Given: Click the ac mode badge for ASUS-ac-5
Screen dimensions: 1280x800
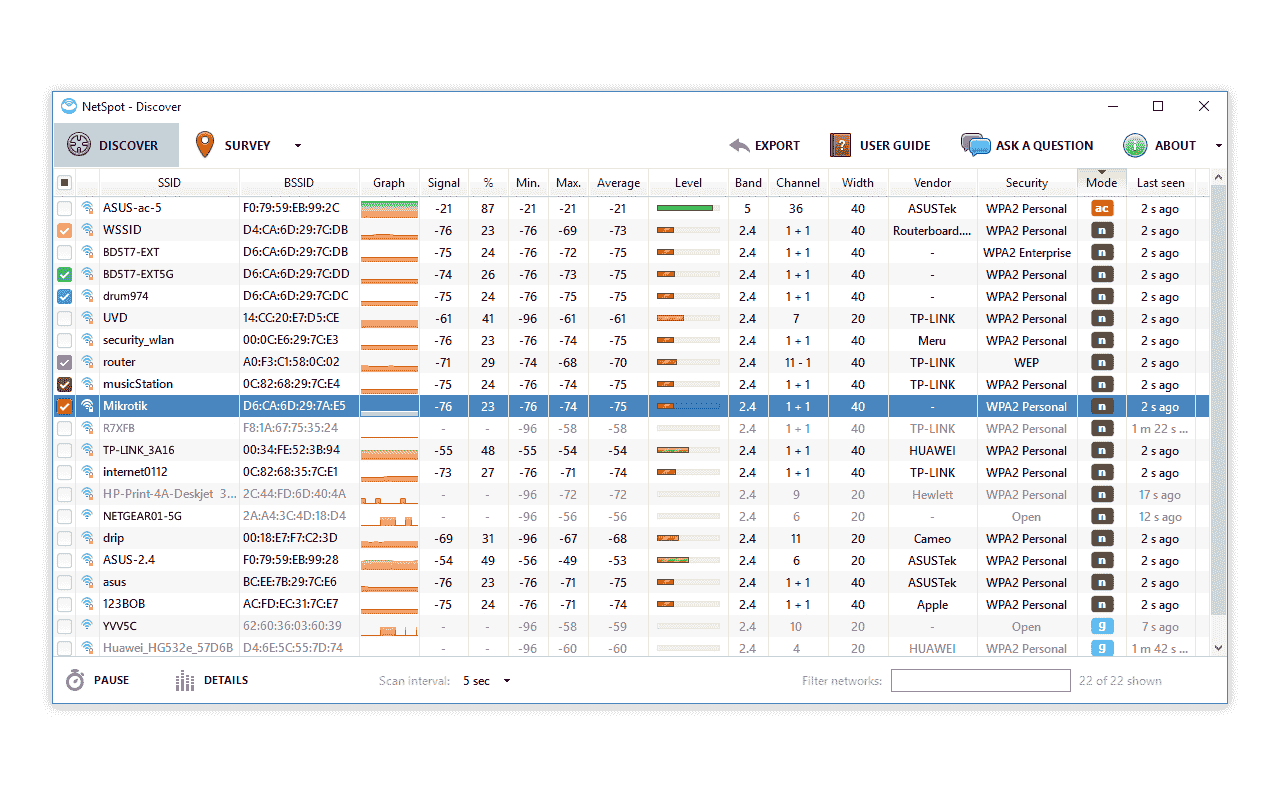Looking at the screenshot, I should [x=1101, y=208].
